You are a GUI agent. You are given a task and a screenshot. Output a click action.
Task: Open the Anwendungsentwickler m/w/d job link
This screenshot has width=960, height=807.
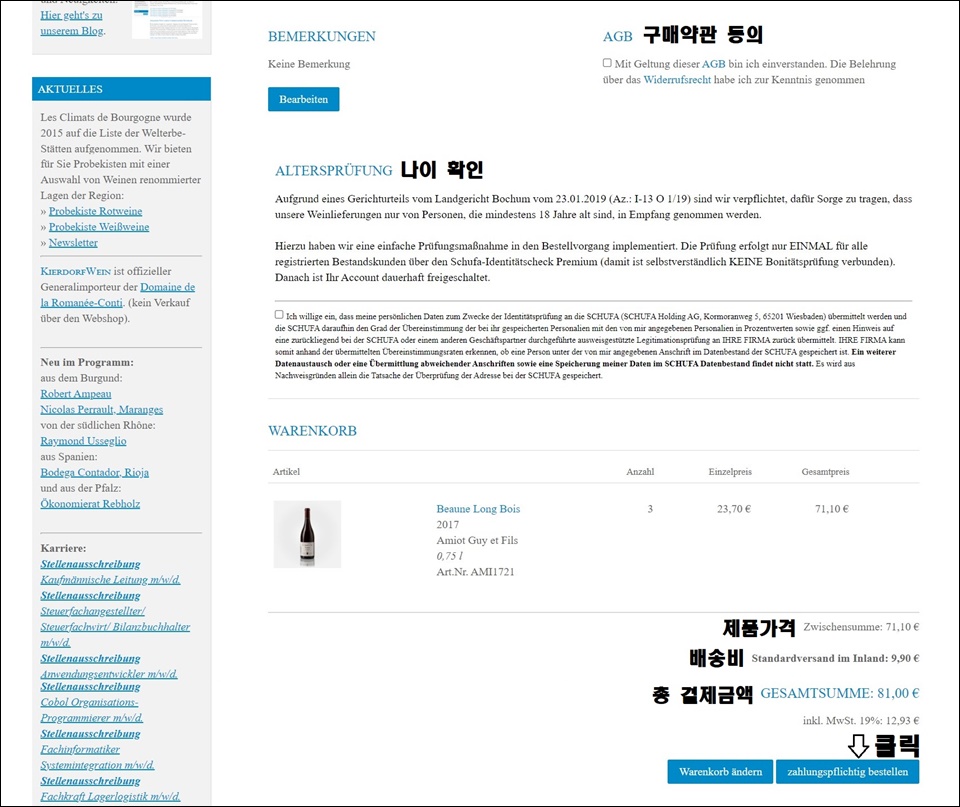pyautogui.click(x=109, y=674)
